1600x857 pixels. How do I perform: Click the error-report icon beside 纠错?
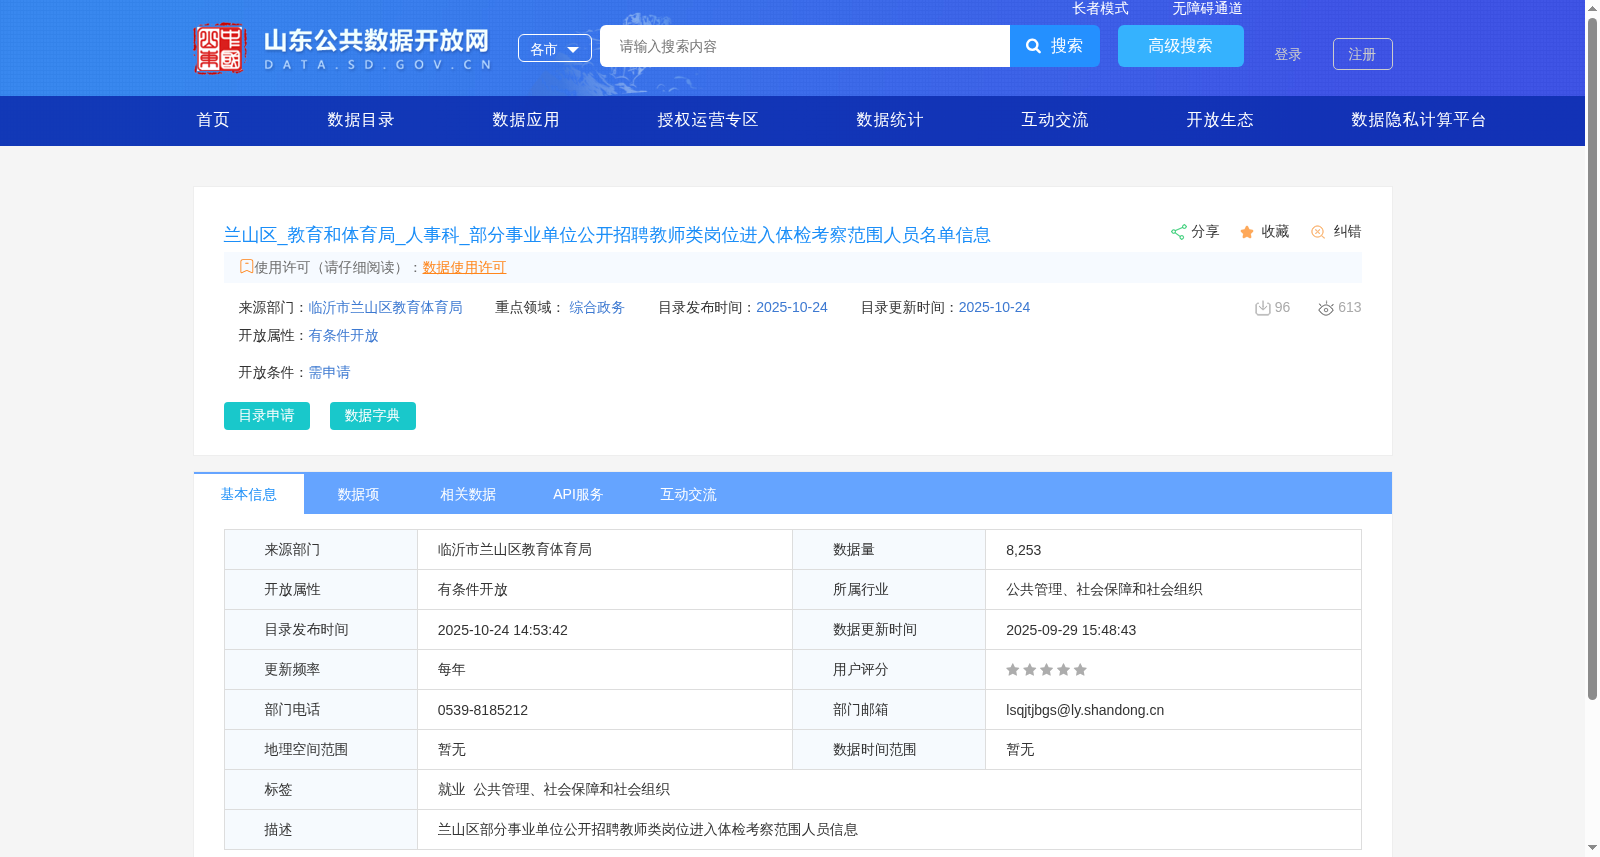point(1318,232)
